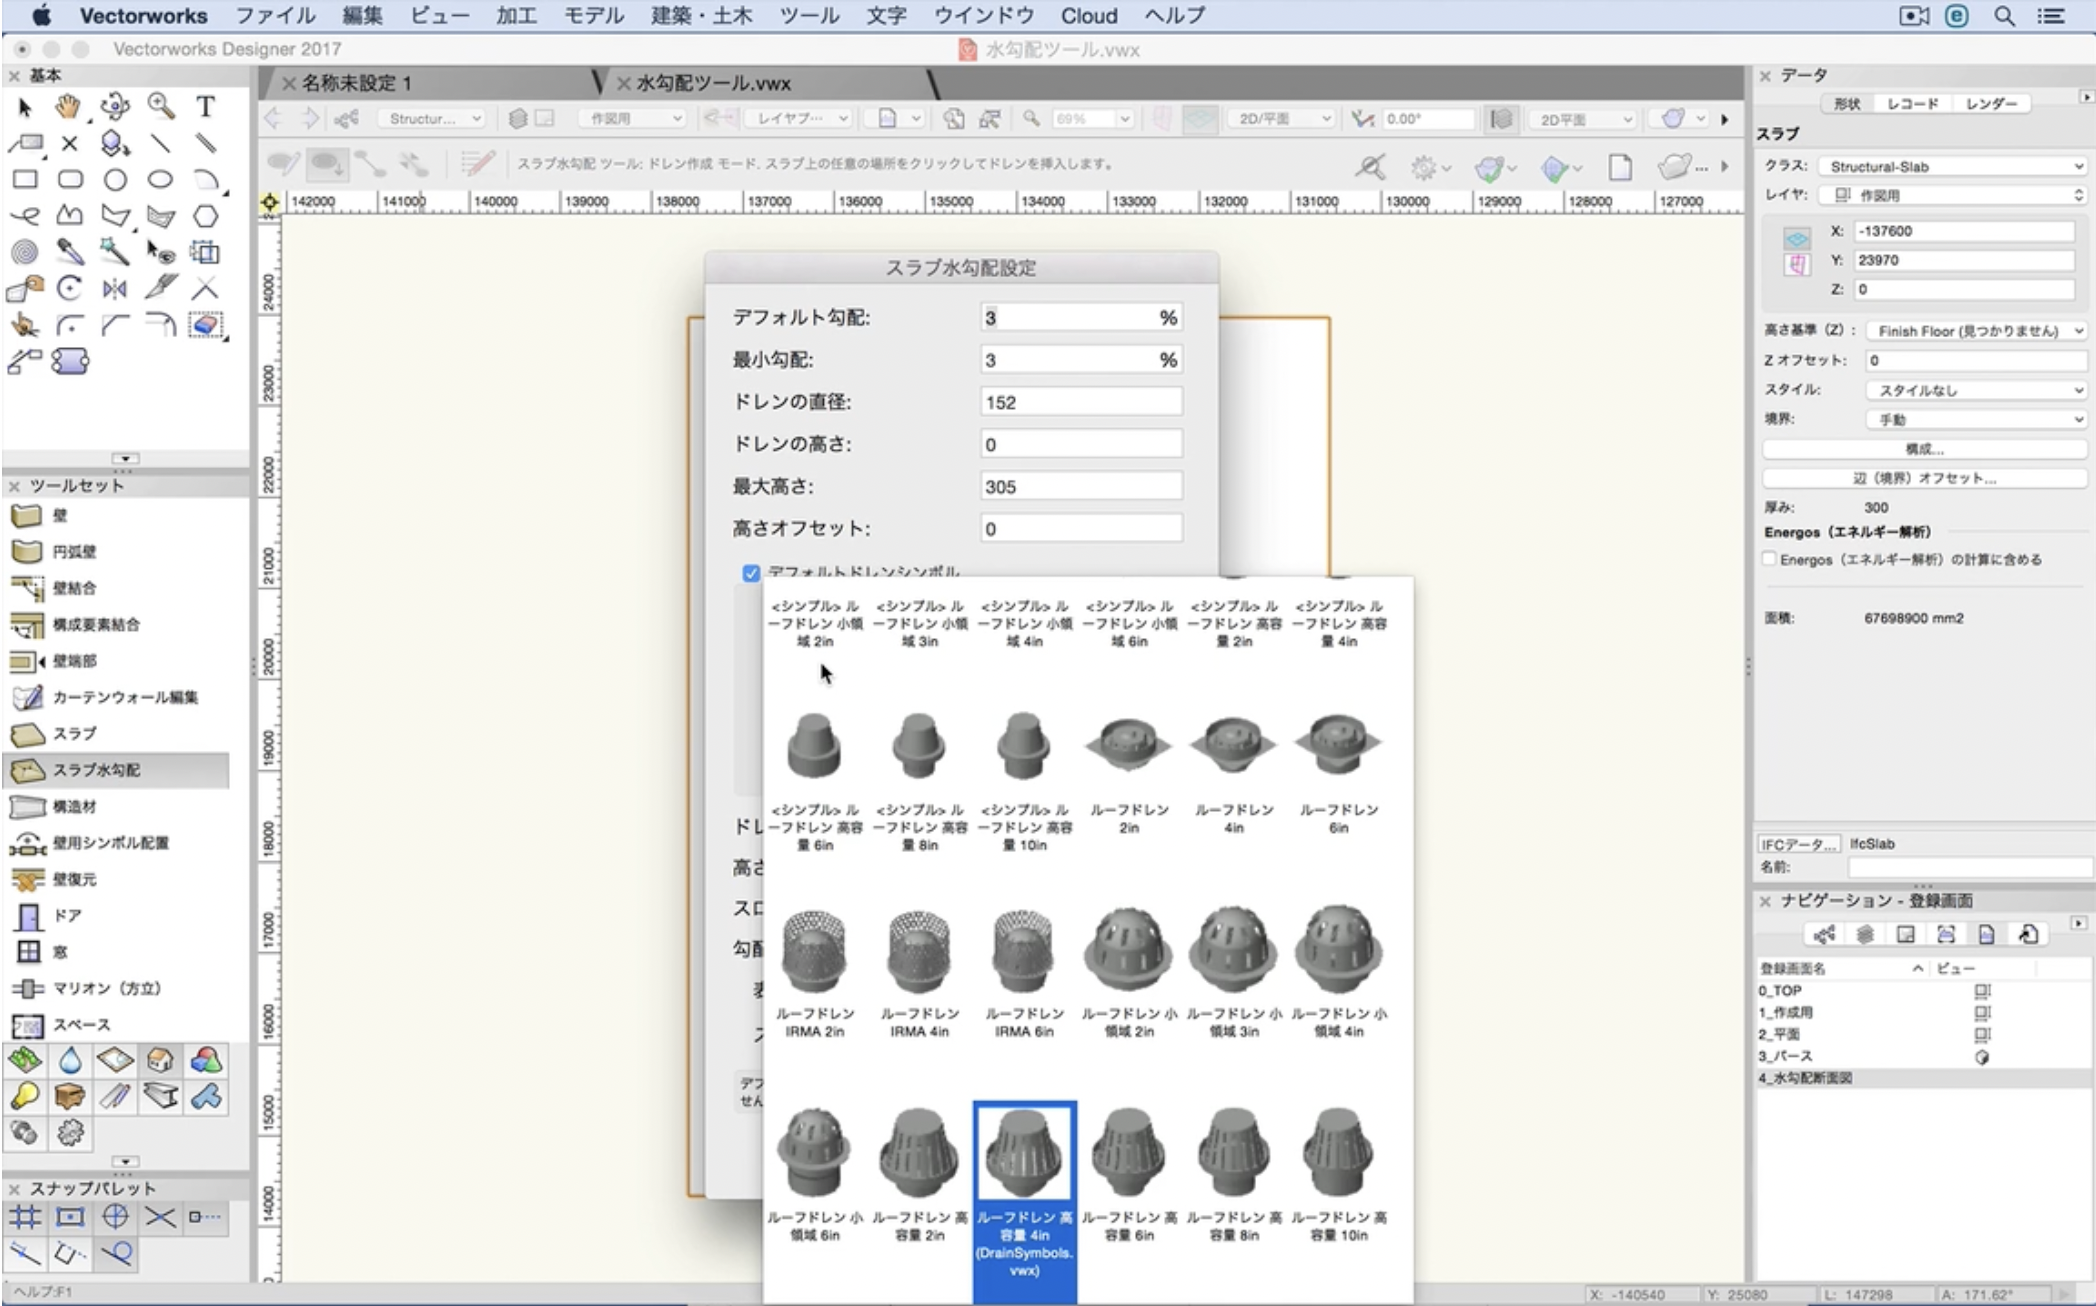This screenshot has width=2096, height=1306.
Task: Select the Mirror tool
Action: [x=115, y=289]
